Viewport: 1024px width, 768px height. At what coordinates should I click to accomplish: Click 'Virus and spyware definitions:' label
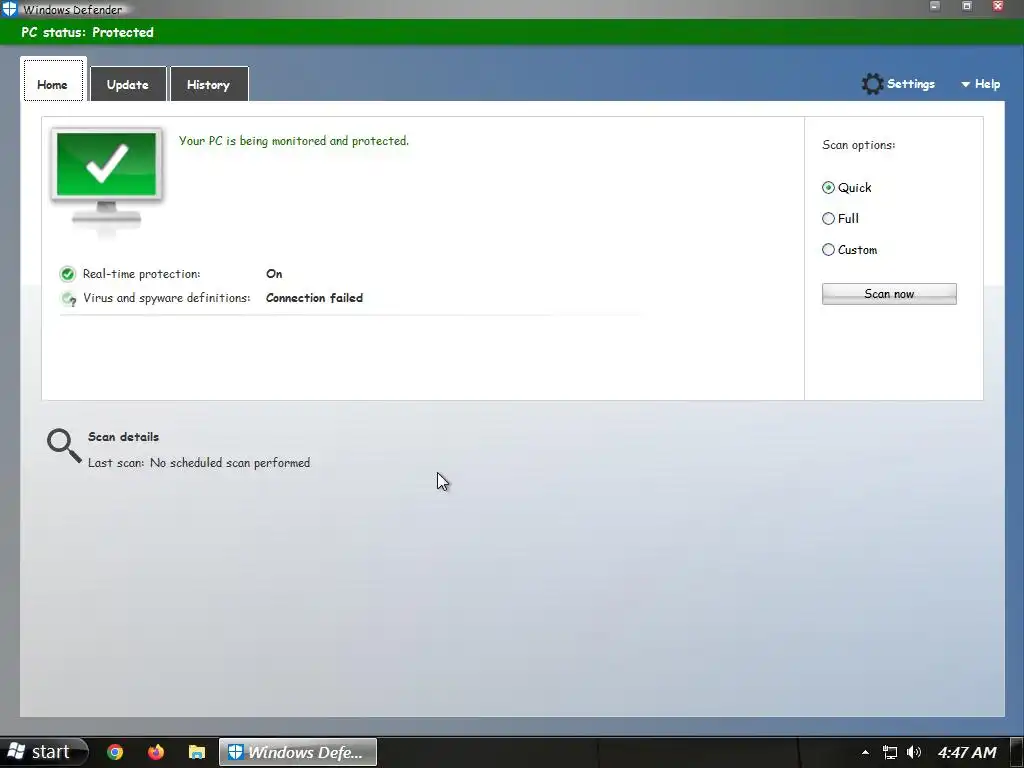pos(167,298)
